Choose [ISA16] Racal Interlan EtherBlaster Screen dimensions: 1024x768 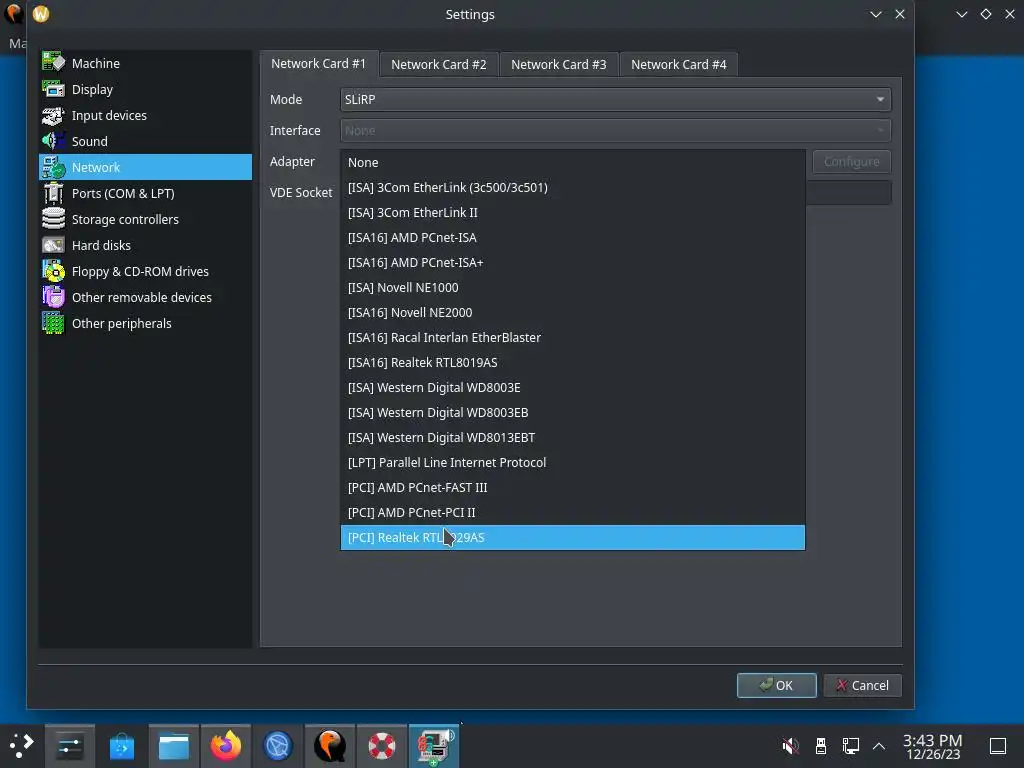click(573, 338)
